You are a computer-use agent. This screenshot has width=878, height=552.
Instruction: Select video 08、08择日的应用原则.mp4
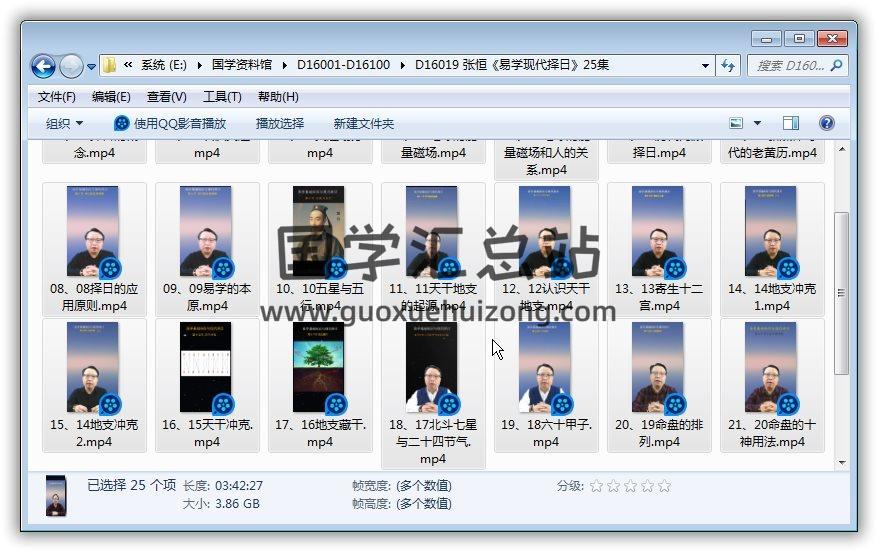pyautogui.click(x=94, y=249)
